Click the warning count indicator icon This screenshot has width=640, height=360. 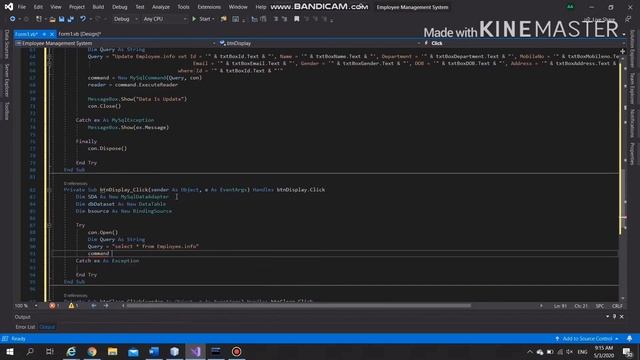[71, 306]
